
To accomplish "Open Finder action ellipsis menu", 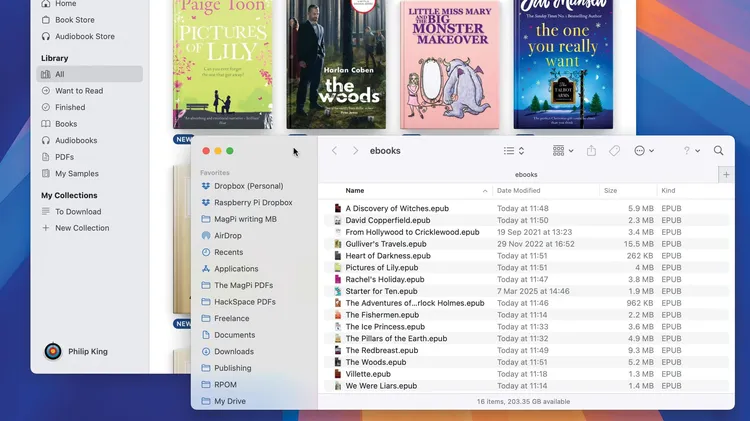I will (644, 151).
